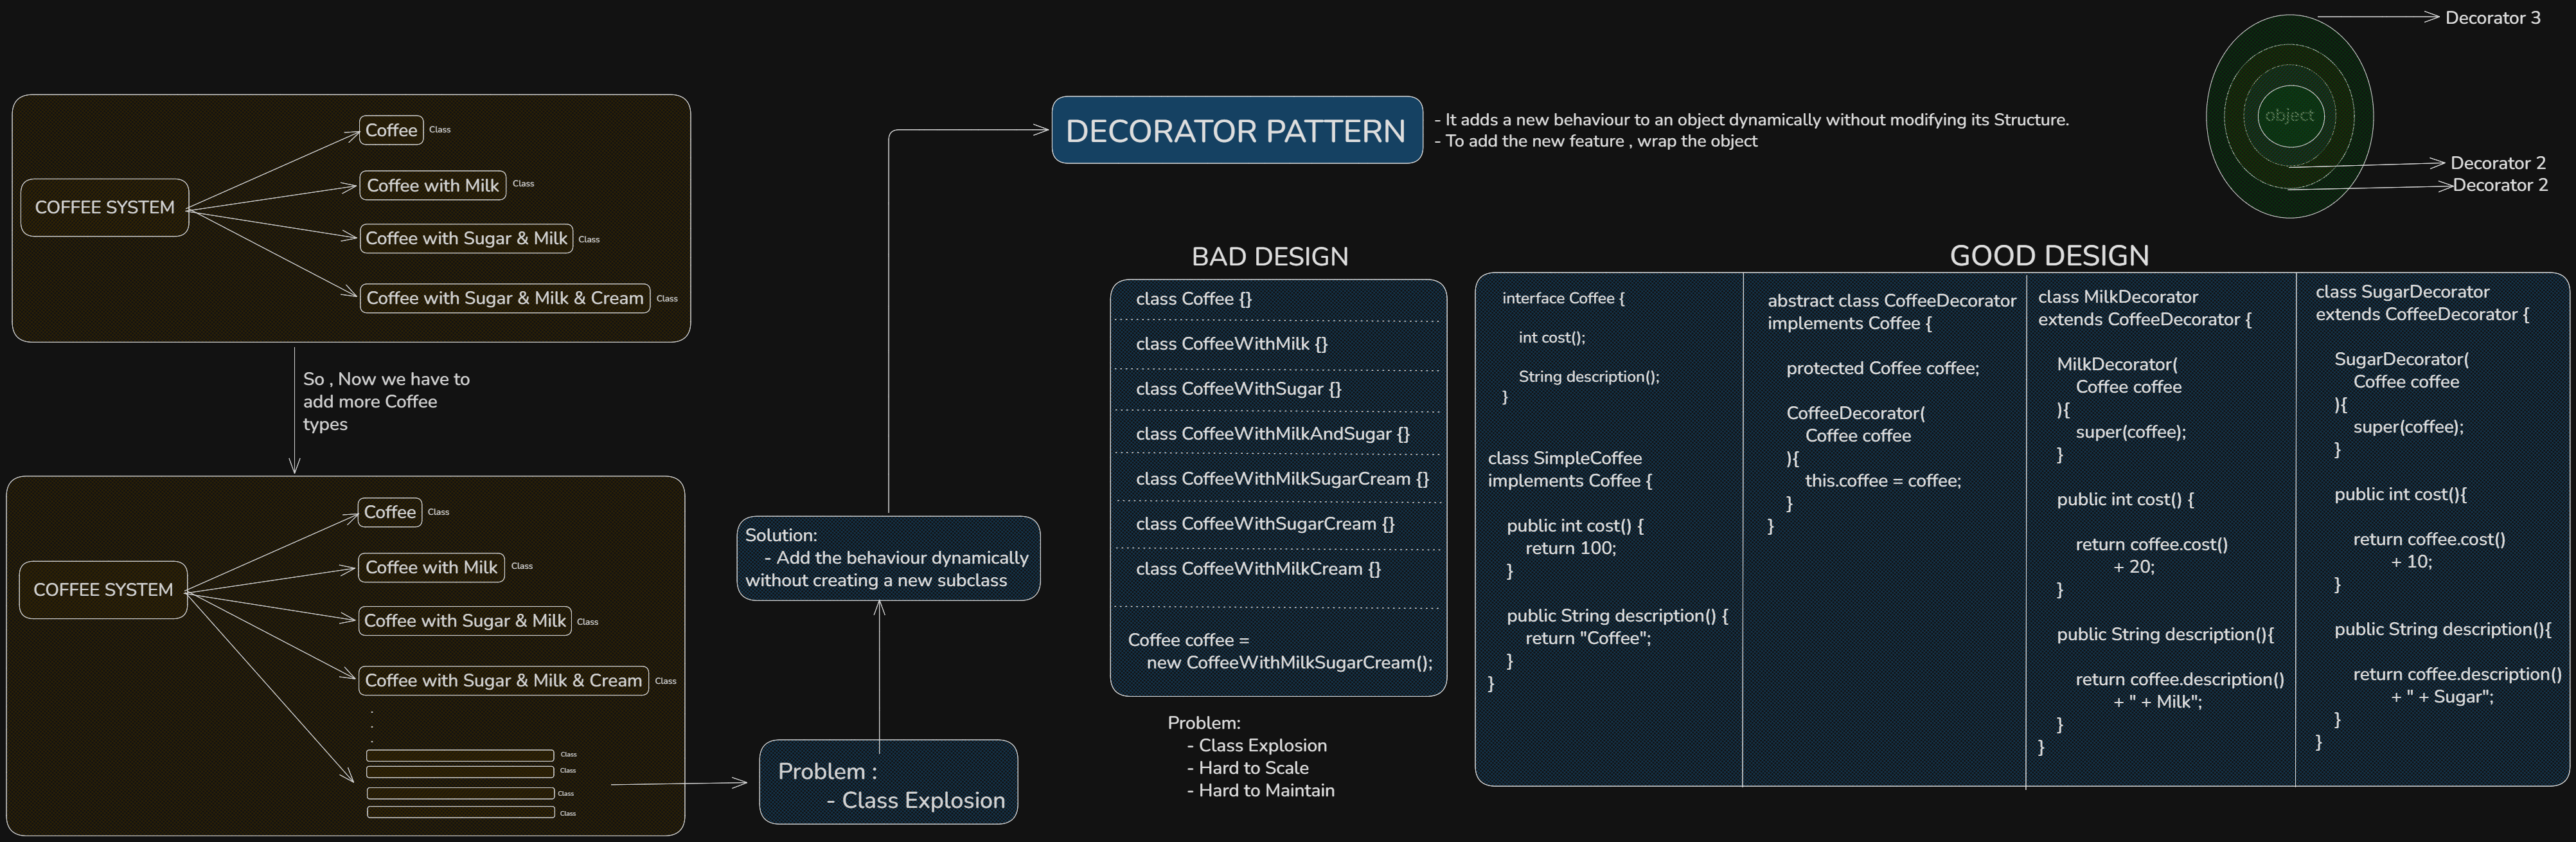Select the Decorator 3 label
The image size is (2576, 842).
coord(2492,18)
